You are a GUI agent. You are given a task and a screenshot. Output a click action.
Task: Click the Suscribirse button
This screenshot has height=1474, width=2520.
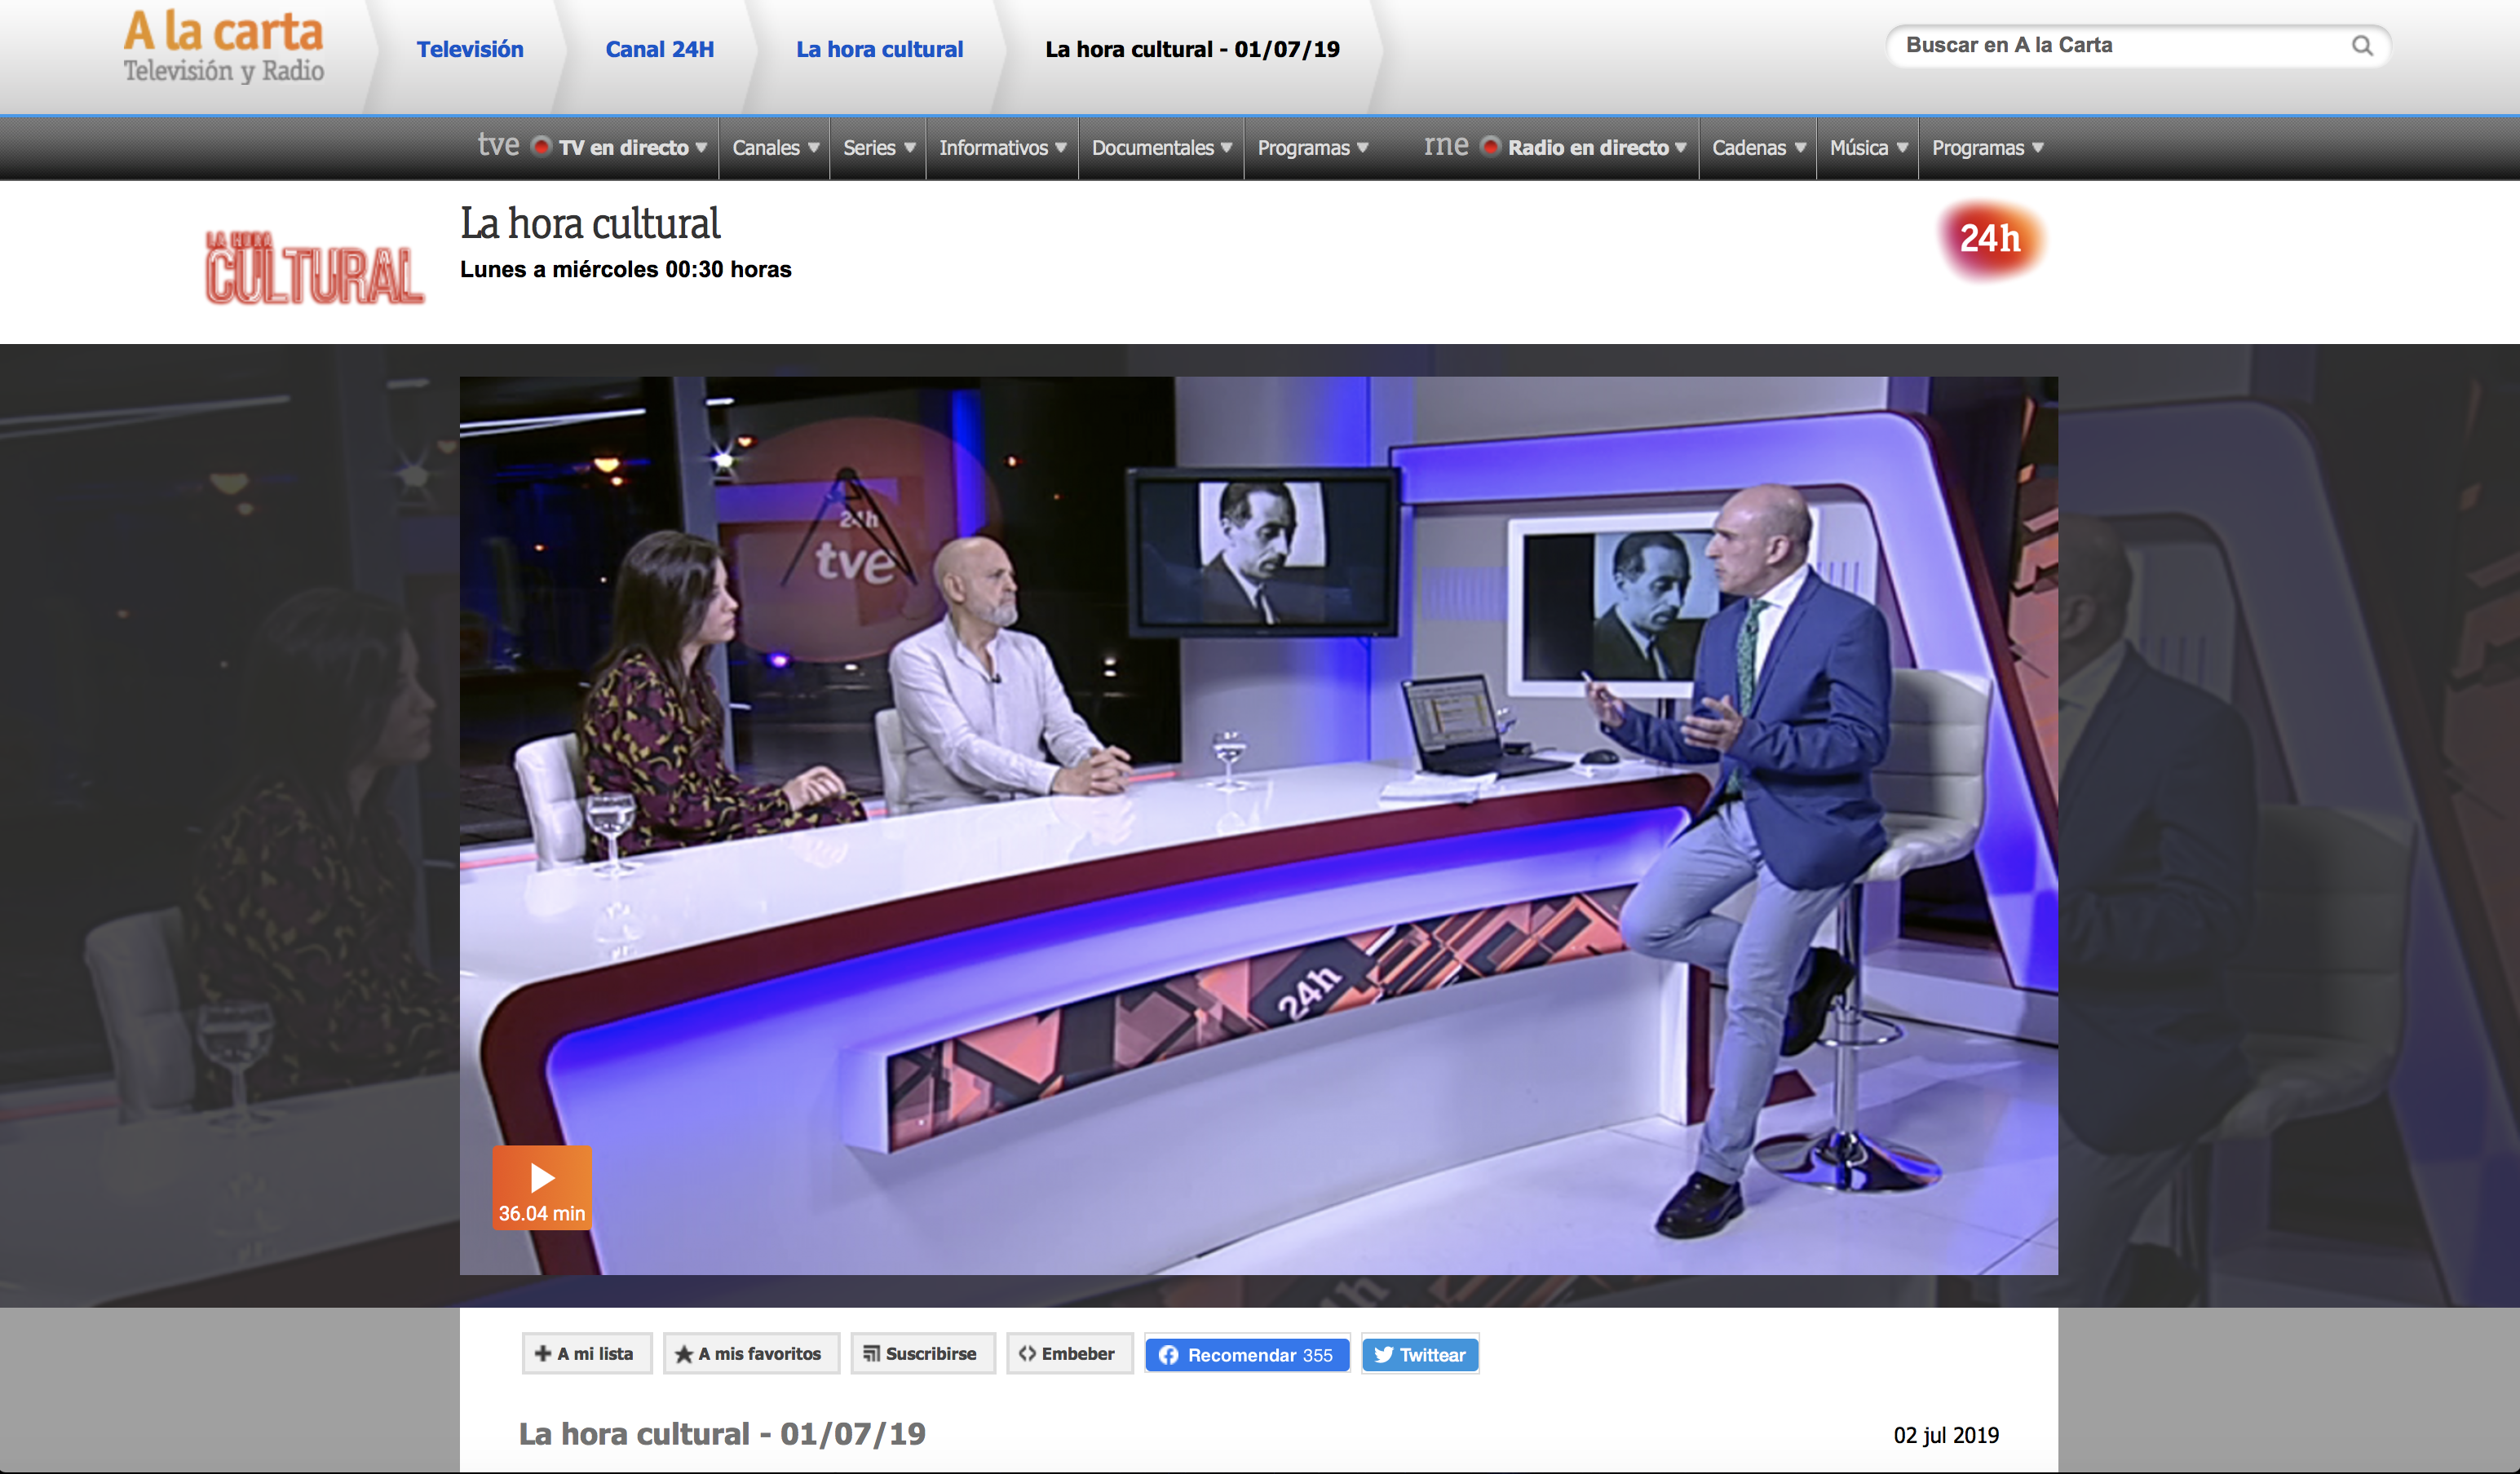point(922,1353)
